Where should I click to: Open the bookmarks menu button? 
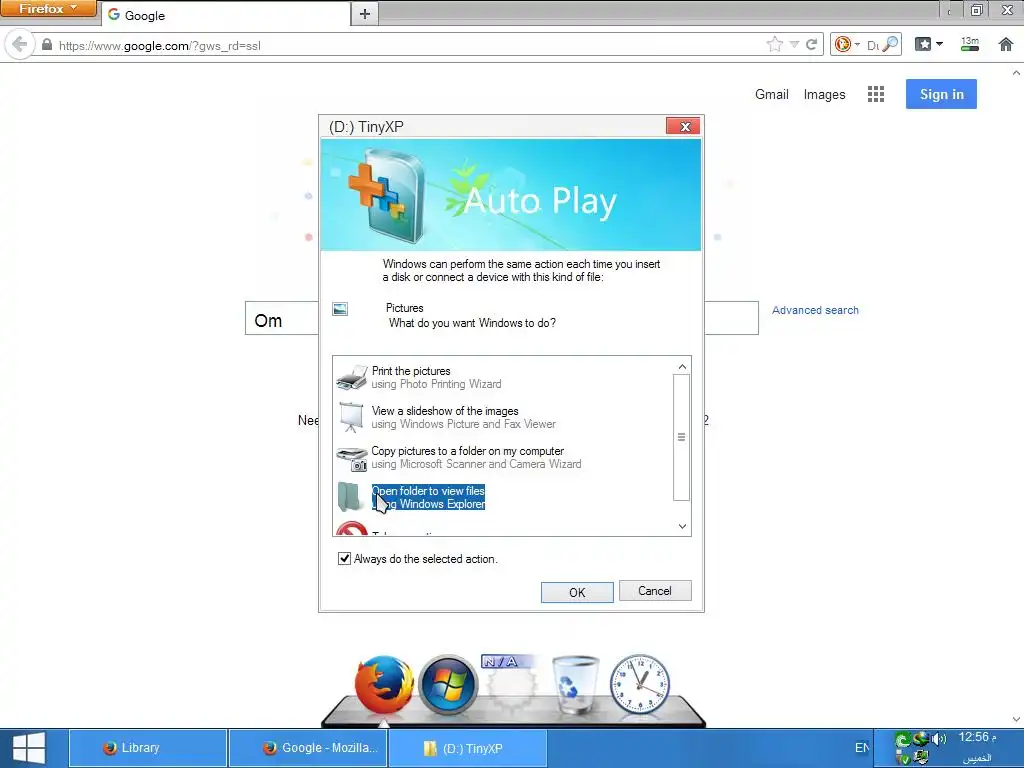(923, 44)
